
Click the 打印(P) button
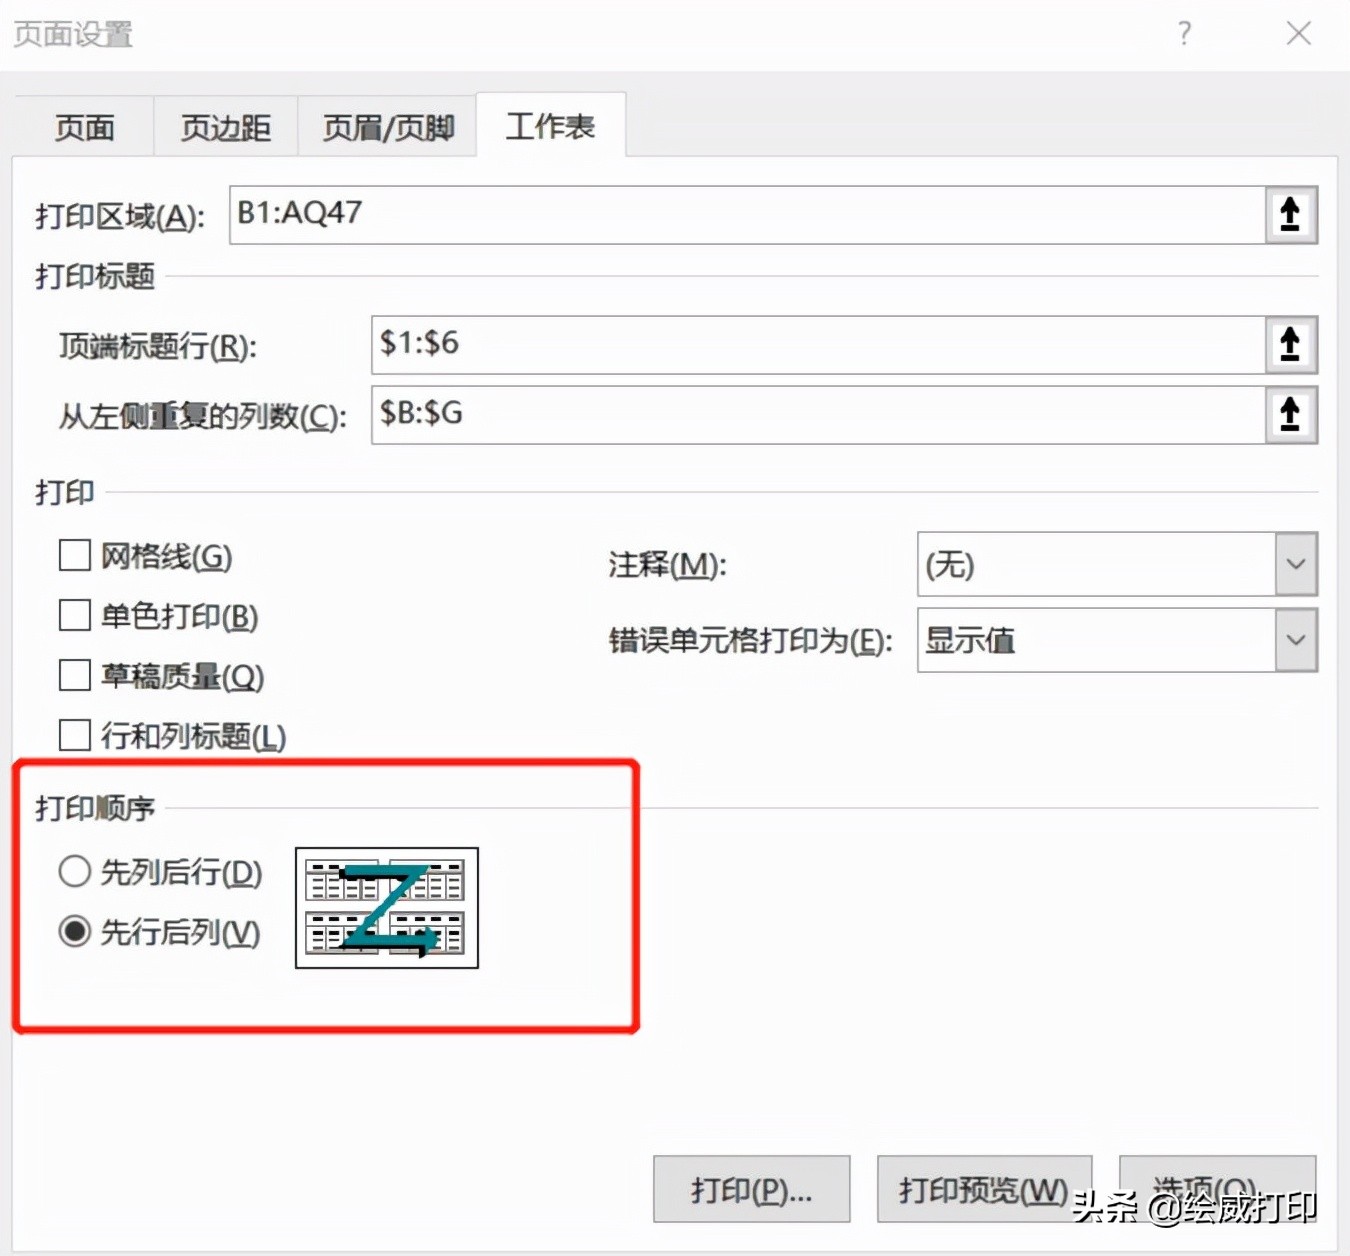(751, 1189)
